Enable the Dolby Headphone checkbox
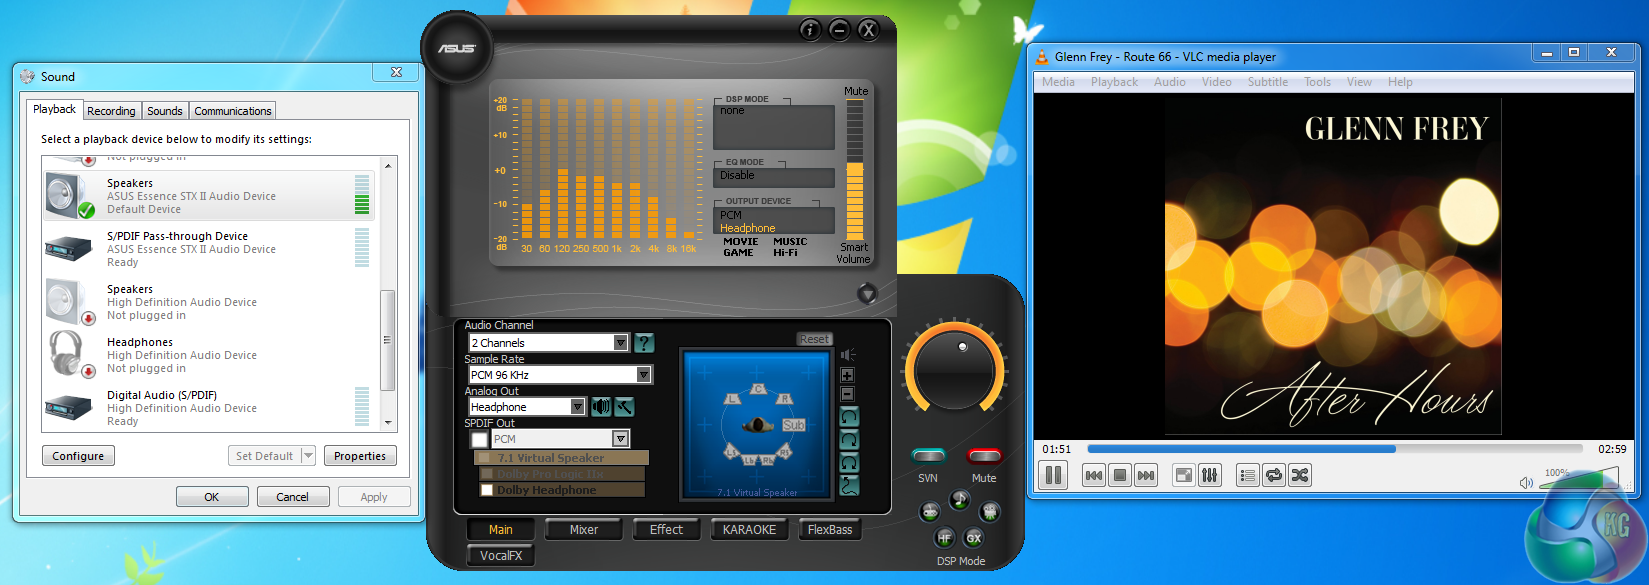 click(x=487, y=490)
